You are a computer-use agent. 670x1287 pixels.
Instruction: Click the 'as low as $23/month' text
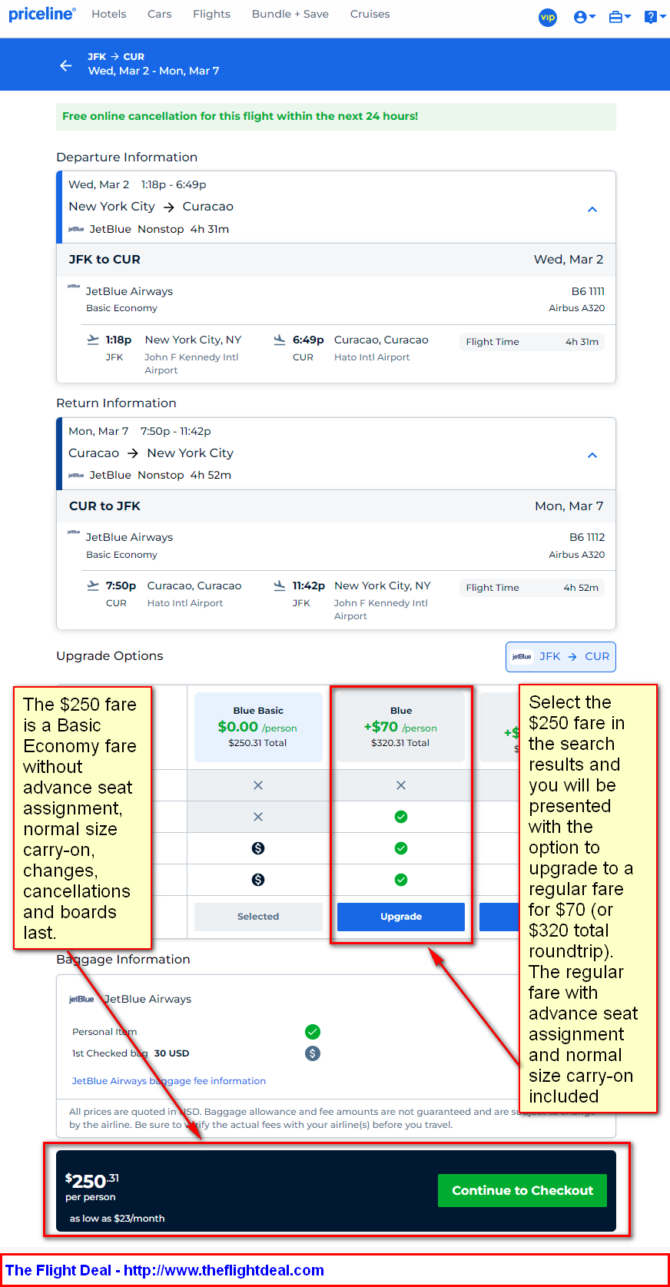[117, 1218]
